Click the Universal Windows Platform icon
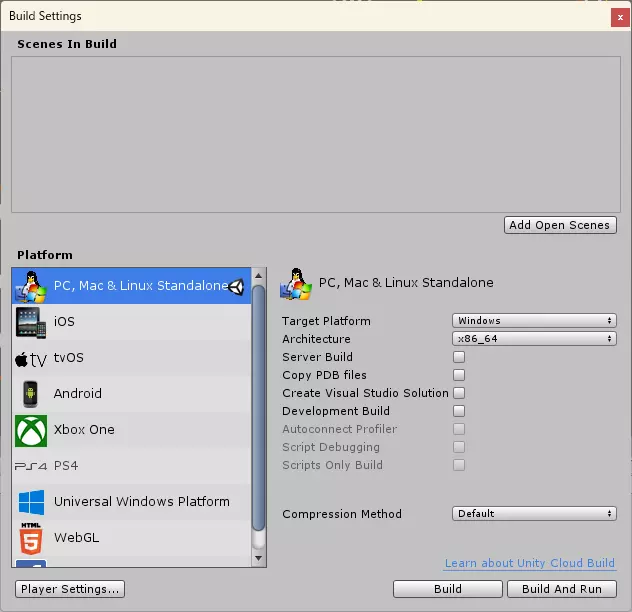This screenshot has width=632, height=612. pyautogui.click(x=31, y=502)
